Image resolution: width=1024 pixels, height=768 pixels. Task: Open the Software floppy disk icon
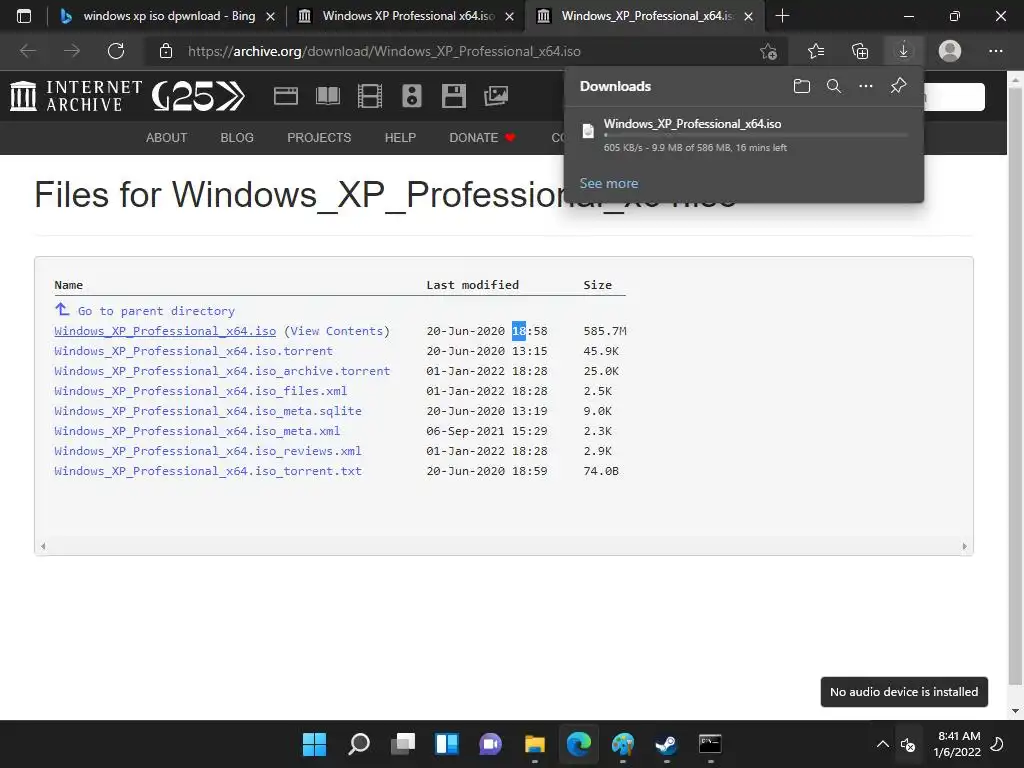point(453,96)
